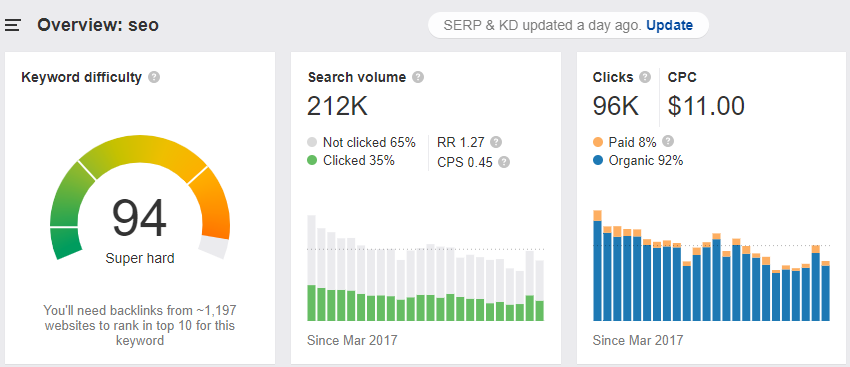Click the 96K clicks value
The image size is (850, 367).
coord(616,106)
